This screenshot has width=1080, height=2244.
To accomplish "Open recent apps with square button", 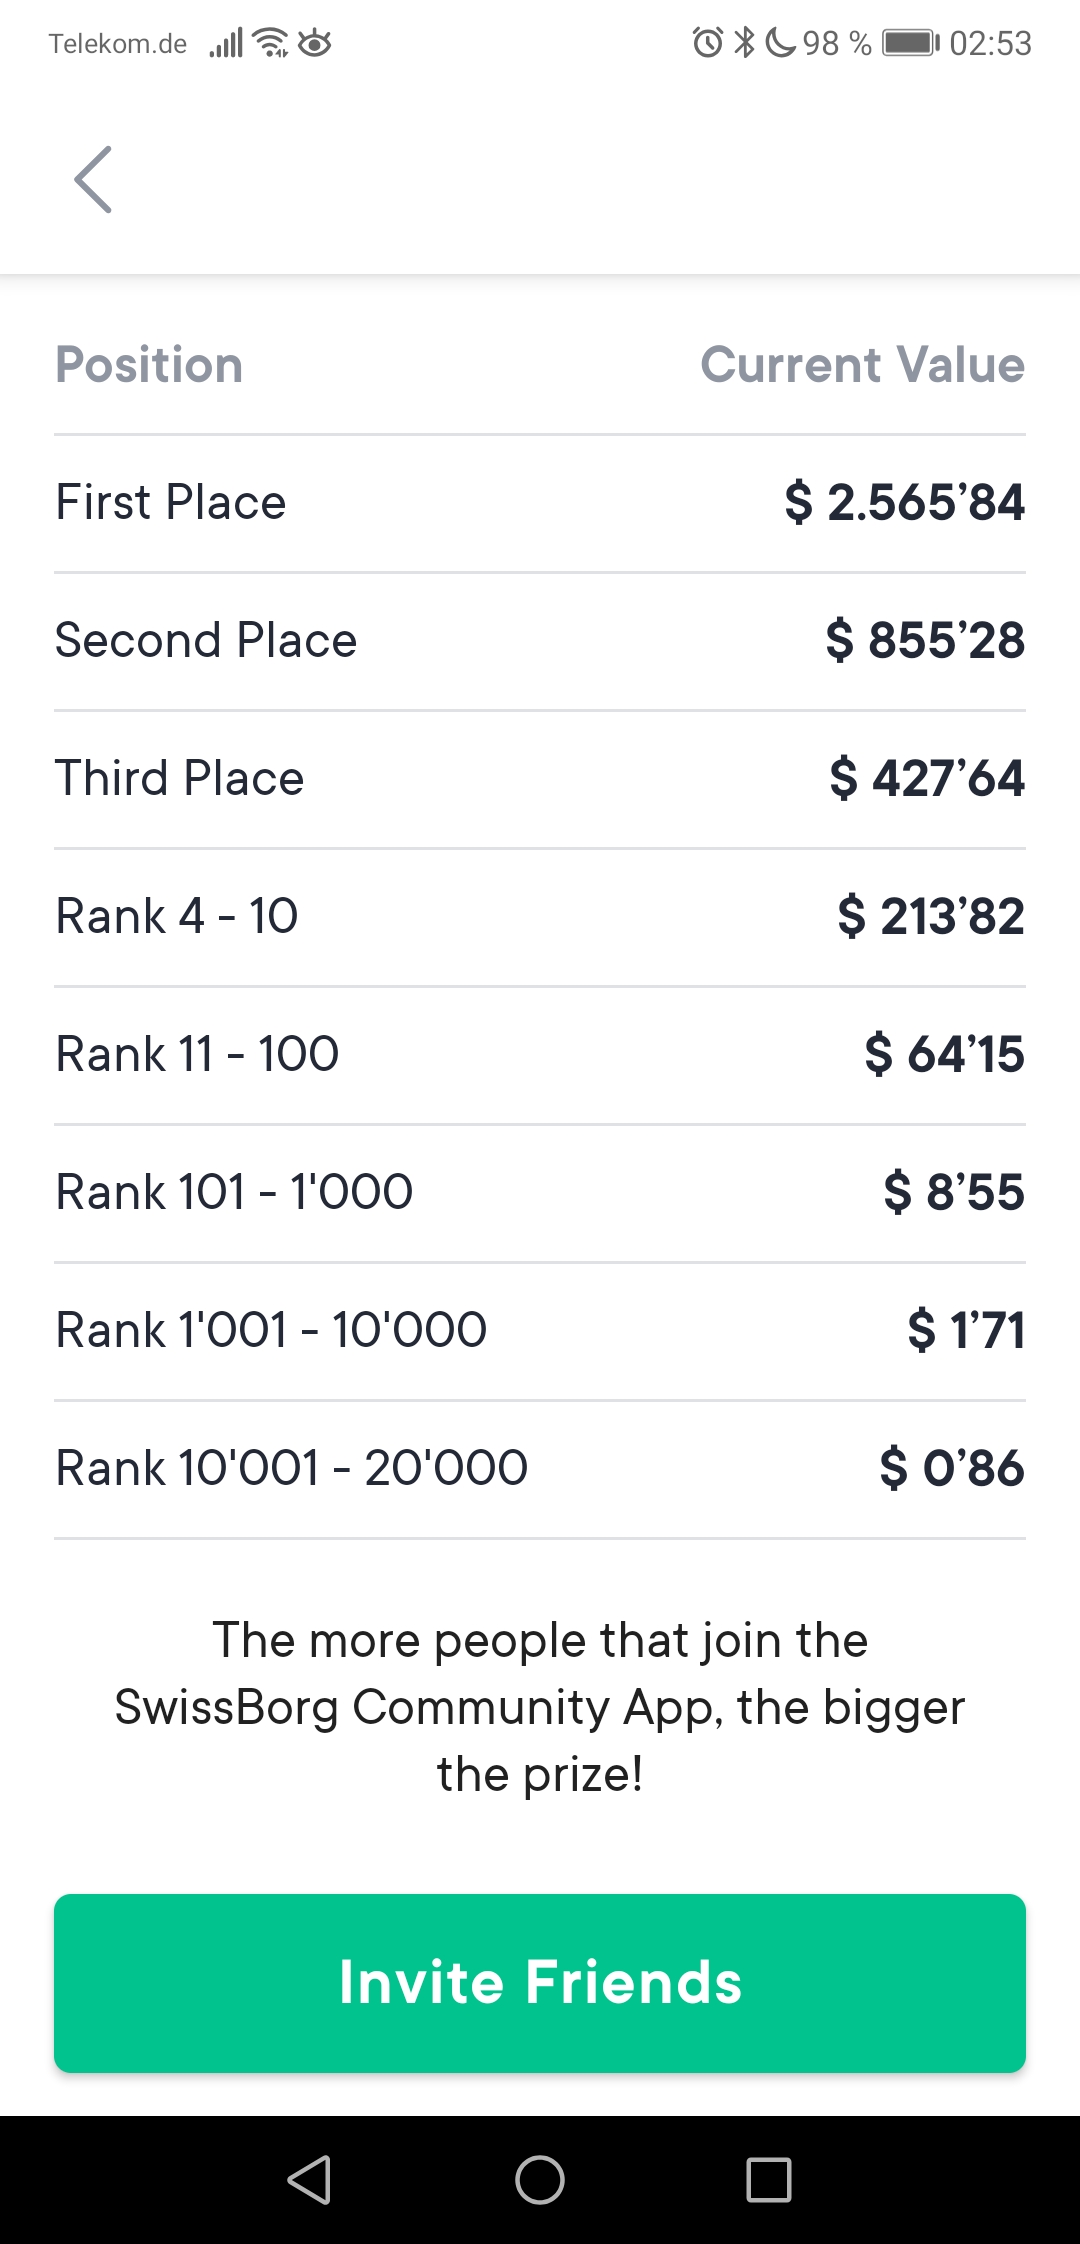I will coord(769,2179).
